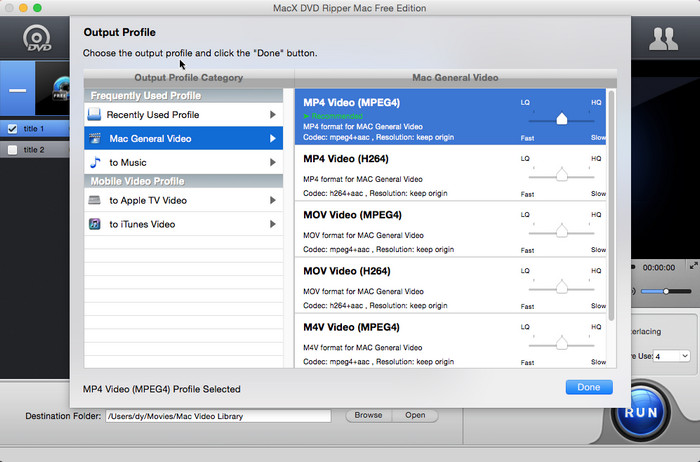Choose the MP4 Video (MPEG4) profile
This screenshot has height=462, width=700.
[x=450, y=117]
